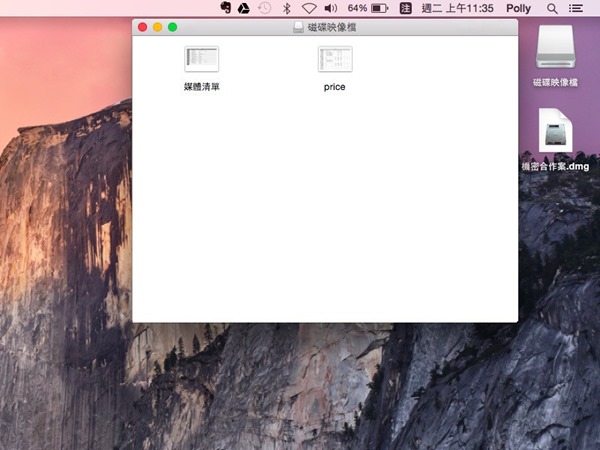
Task: Click the 媒體清單 file name label
Action: coord(202,87)
